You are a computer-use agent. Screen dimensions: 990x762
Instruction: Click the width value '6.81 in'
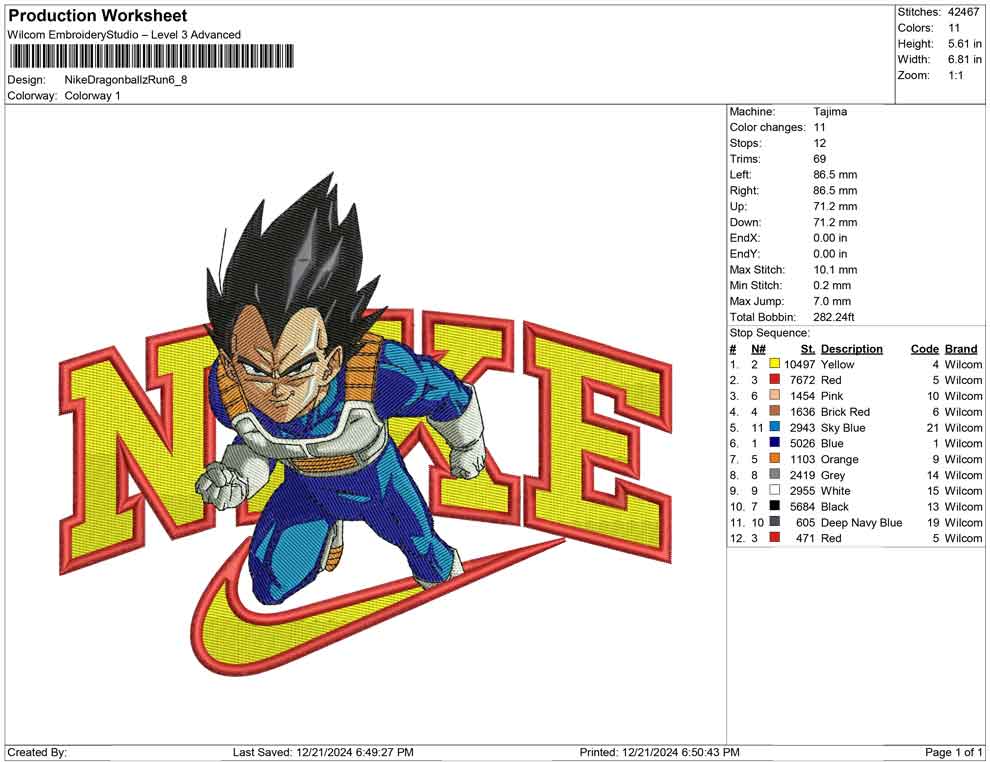tap(964, 59)
